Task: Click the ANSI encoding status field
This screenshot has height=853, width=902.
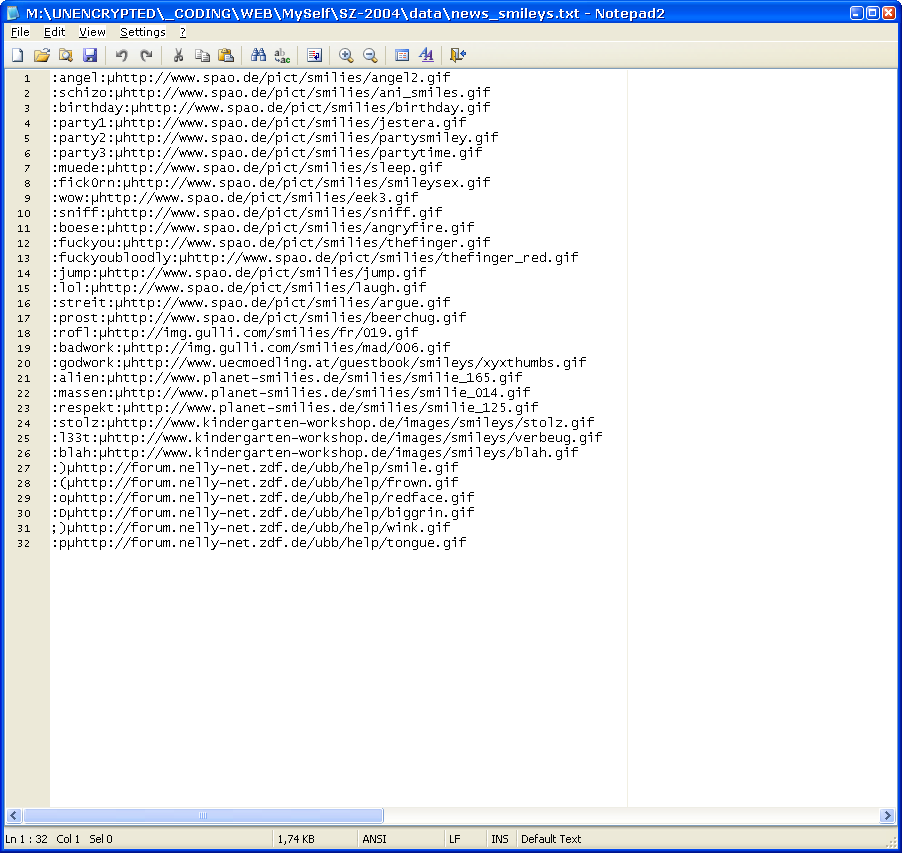Action: tap(374, 839)
